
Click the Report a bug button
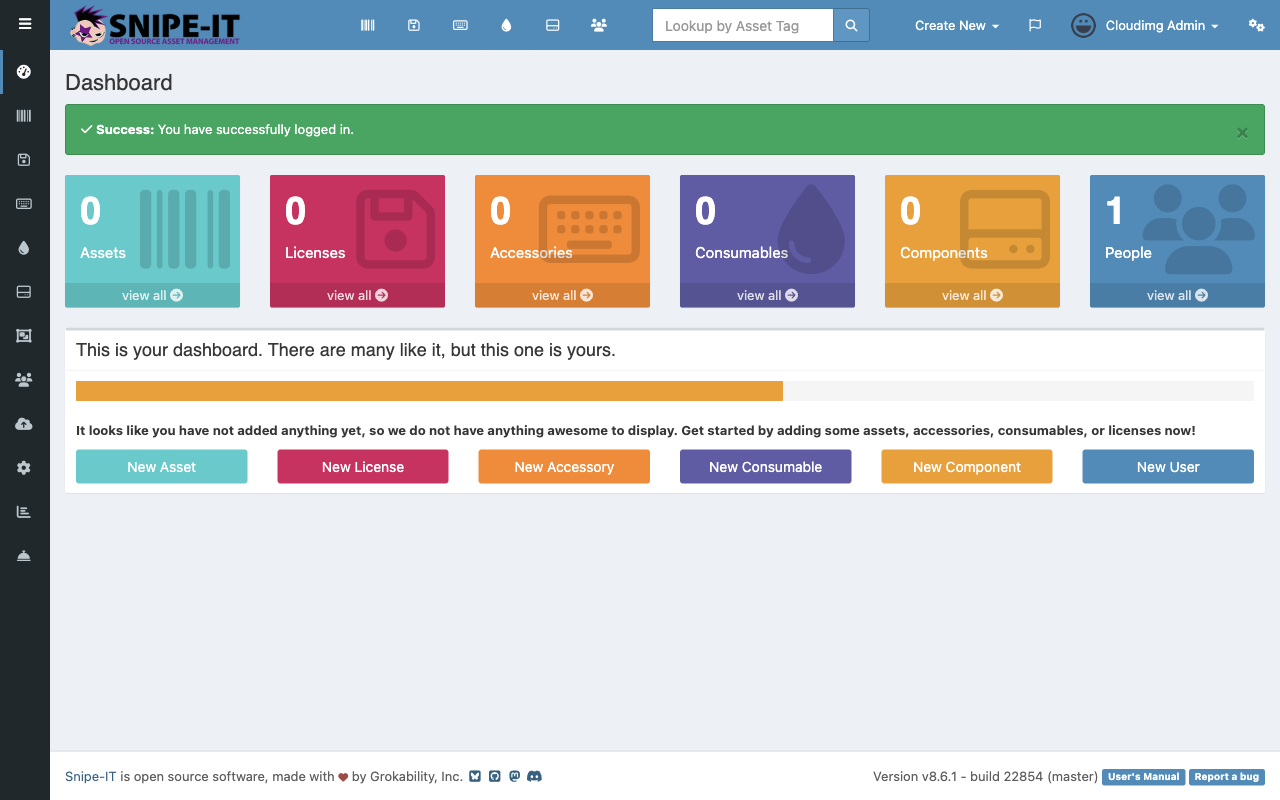pos(1227,777)
